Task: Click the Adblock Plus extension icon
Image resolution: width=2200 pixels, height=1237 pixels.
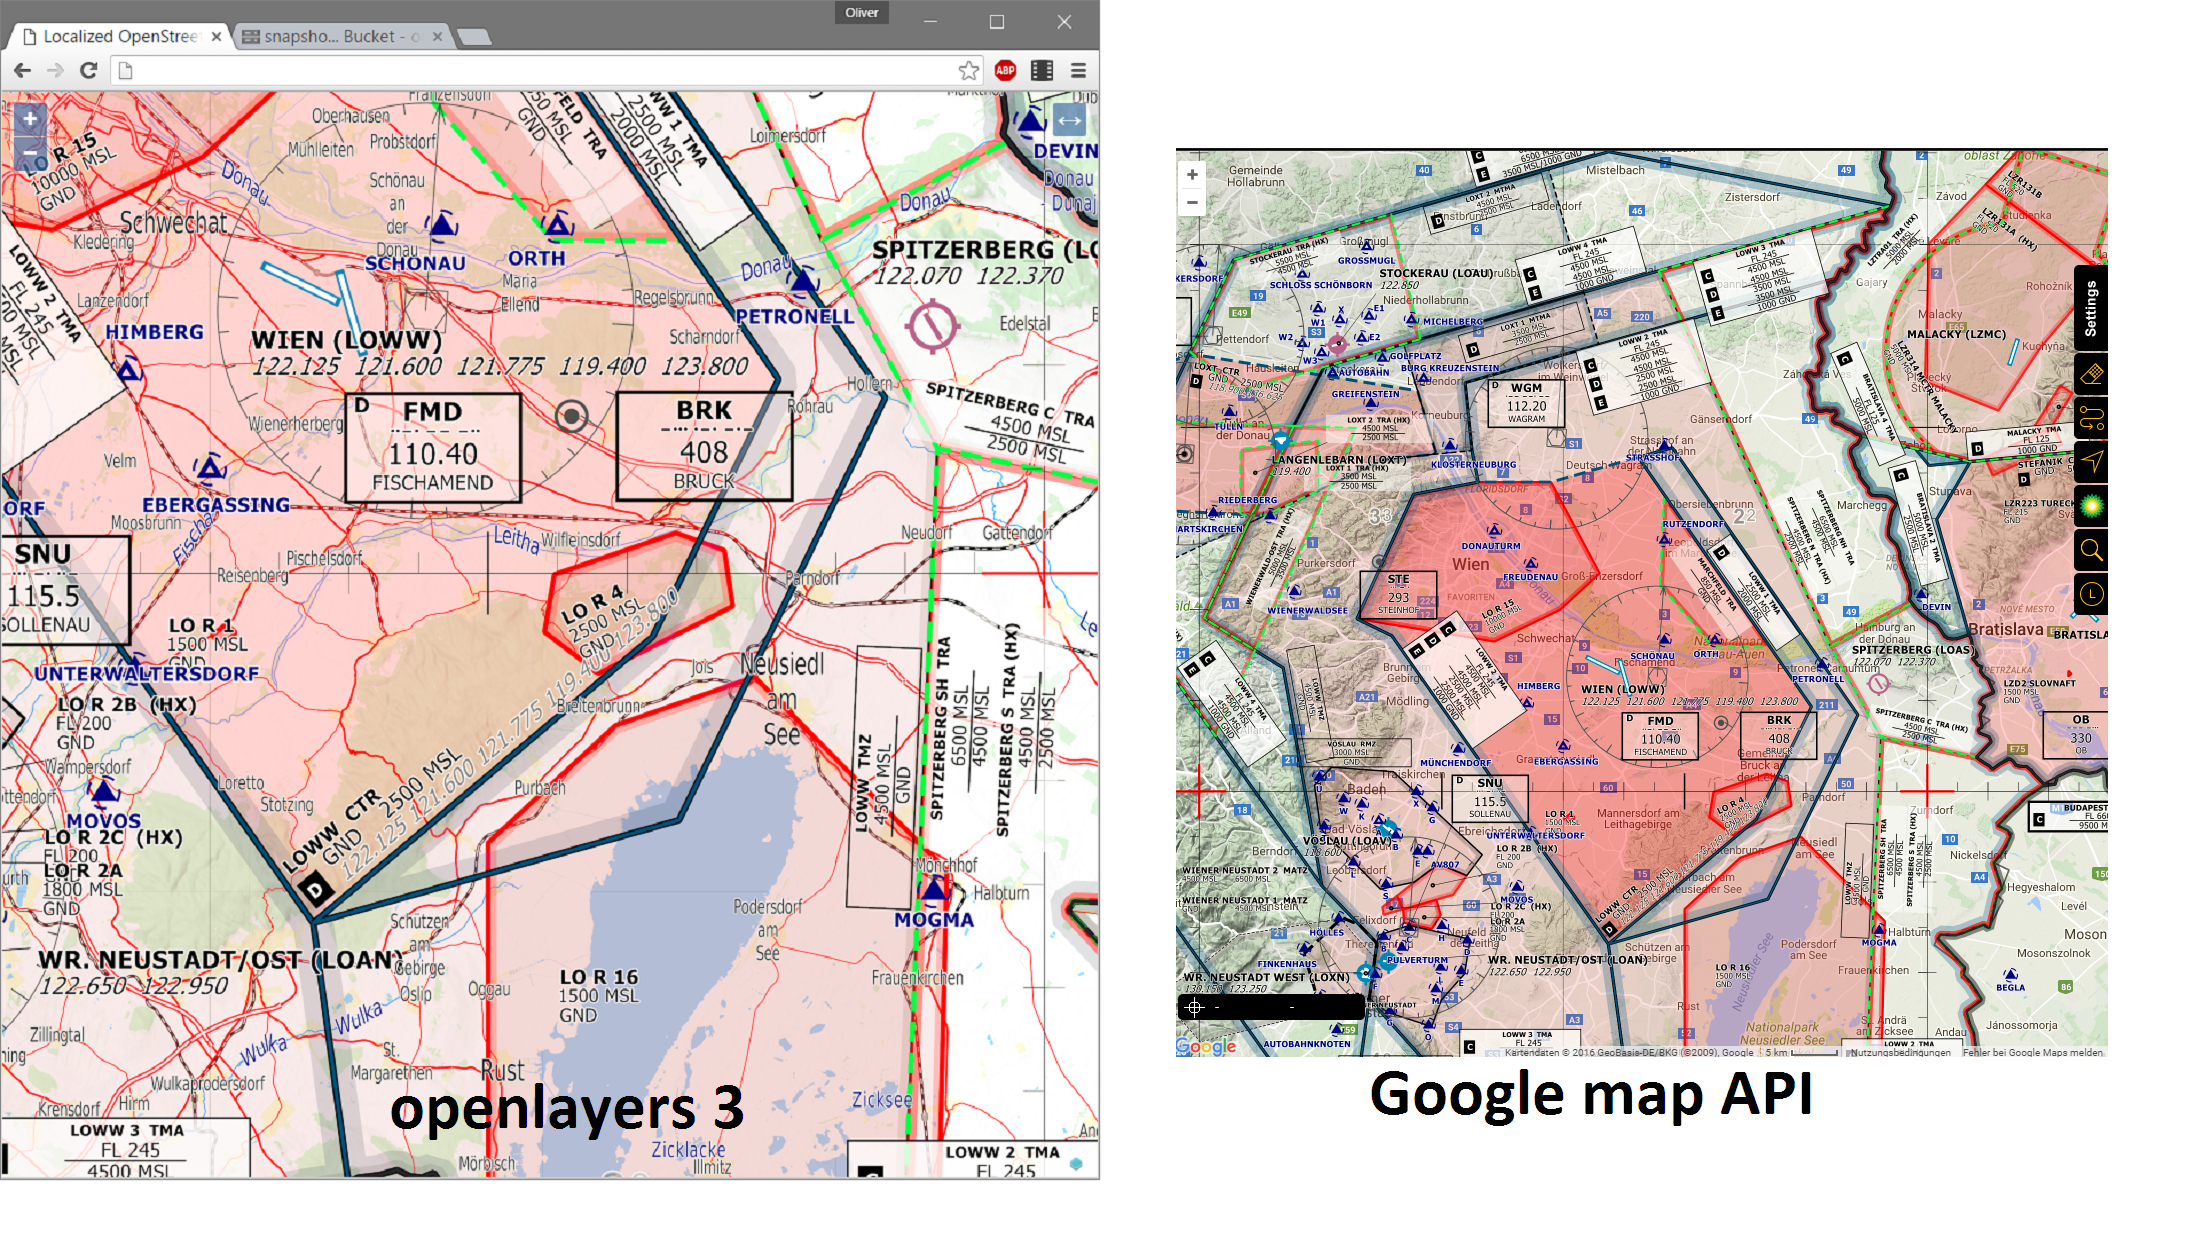Action: coord(1005,70)
